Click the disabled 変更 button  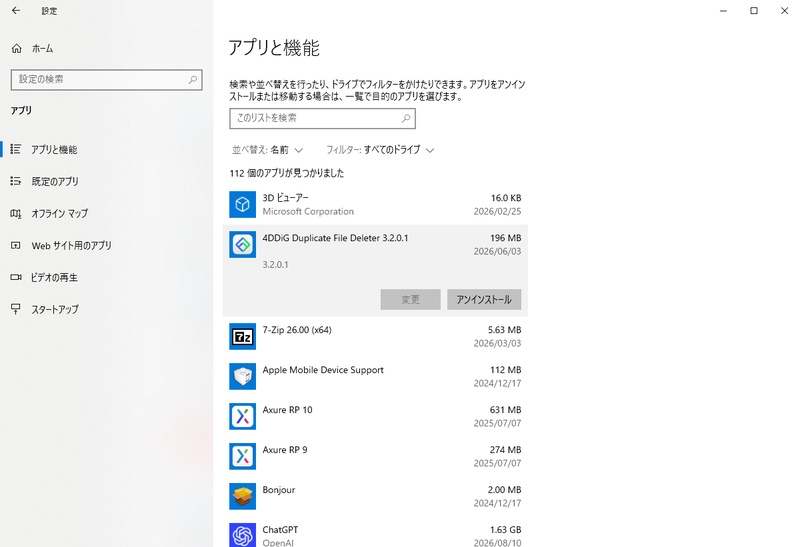point(410,300)
